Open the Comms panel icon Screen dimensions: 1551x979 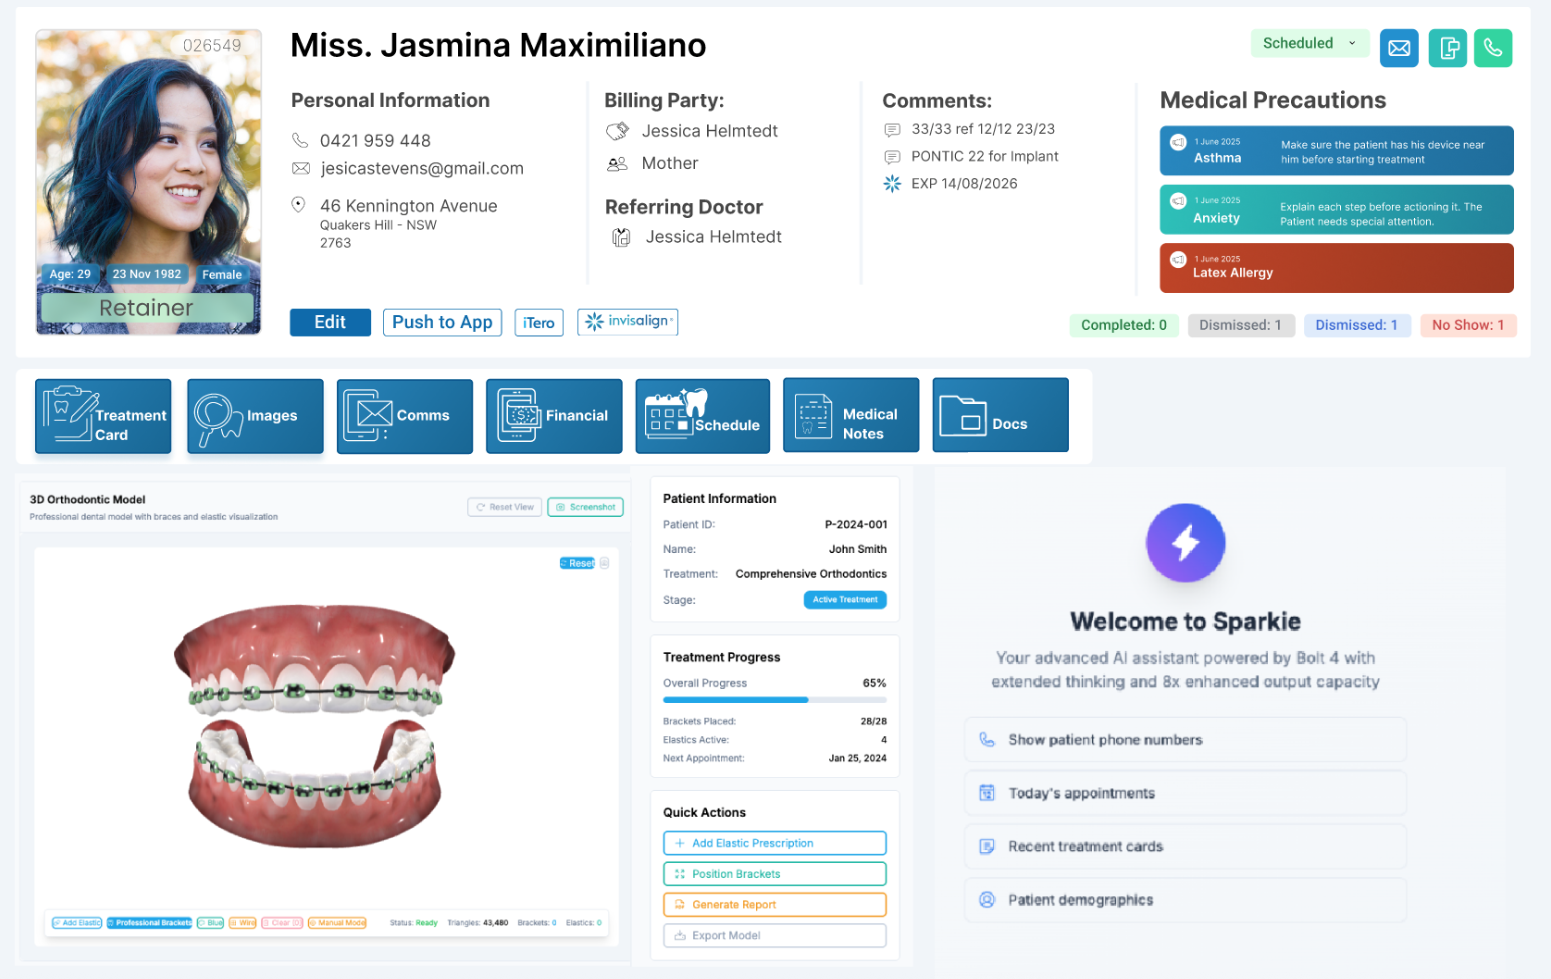point(404,416)
